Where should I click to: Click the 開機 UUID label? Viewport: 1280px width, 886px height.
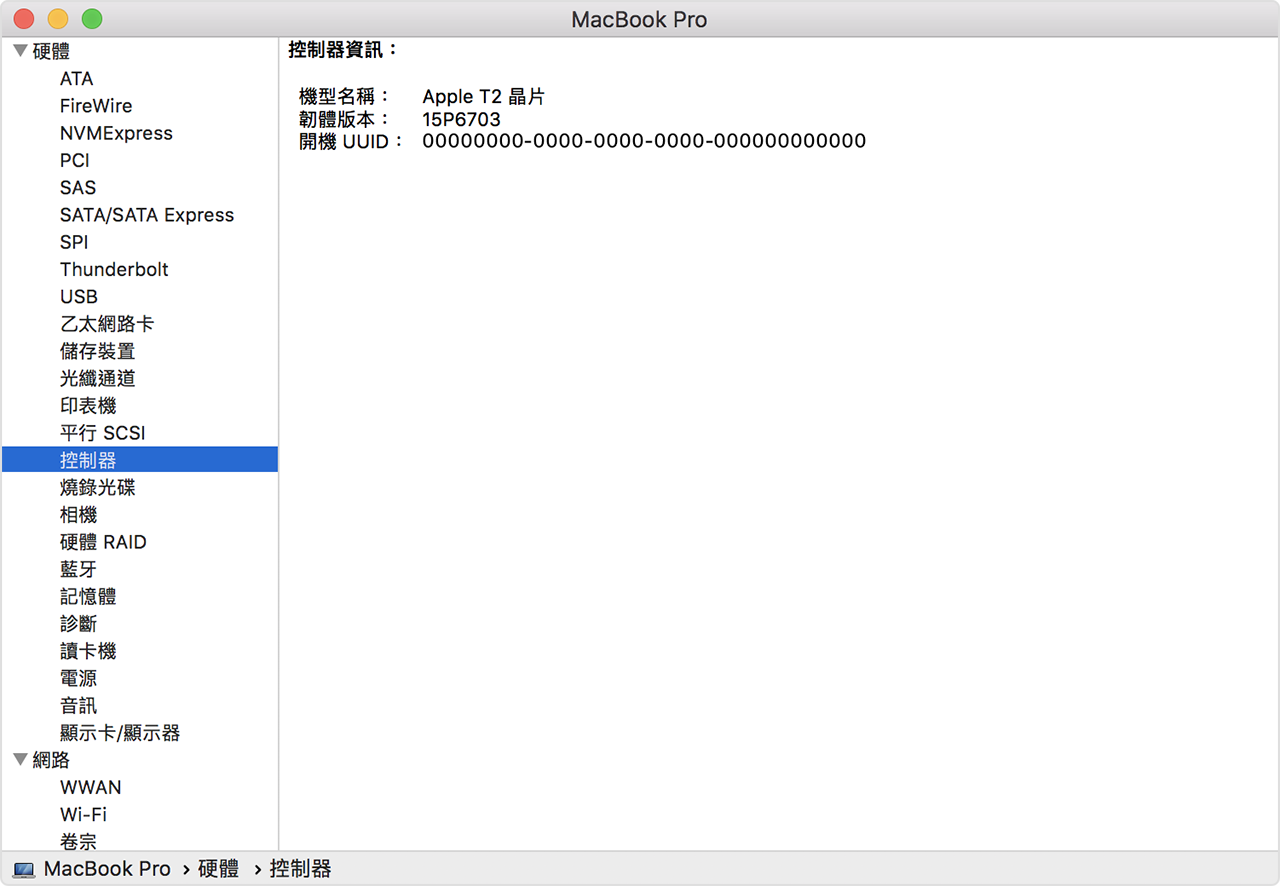[352, 141]
